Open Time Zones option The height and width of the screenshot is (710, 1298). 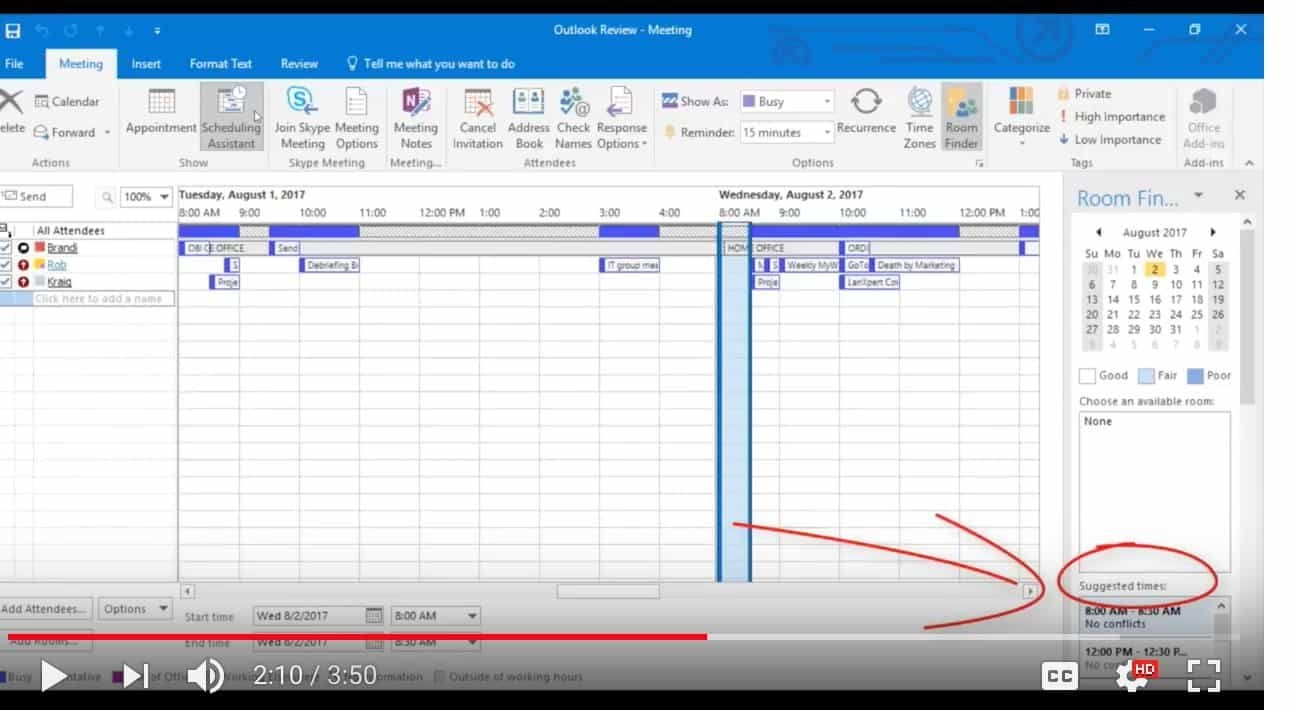[x=920, y=117]
